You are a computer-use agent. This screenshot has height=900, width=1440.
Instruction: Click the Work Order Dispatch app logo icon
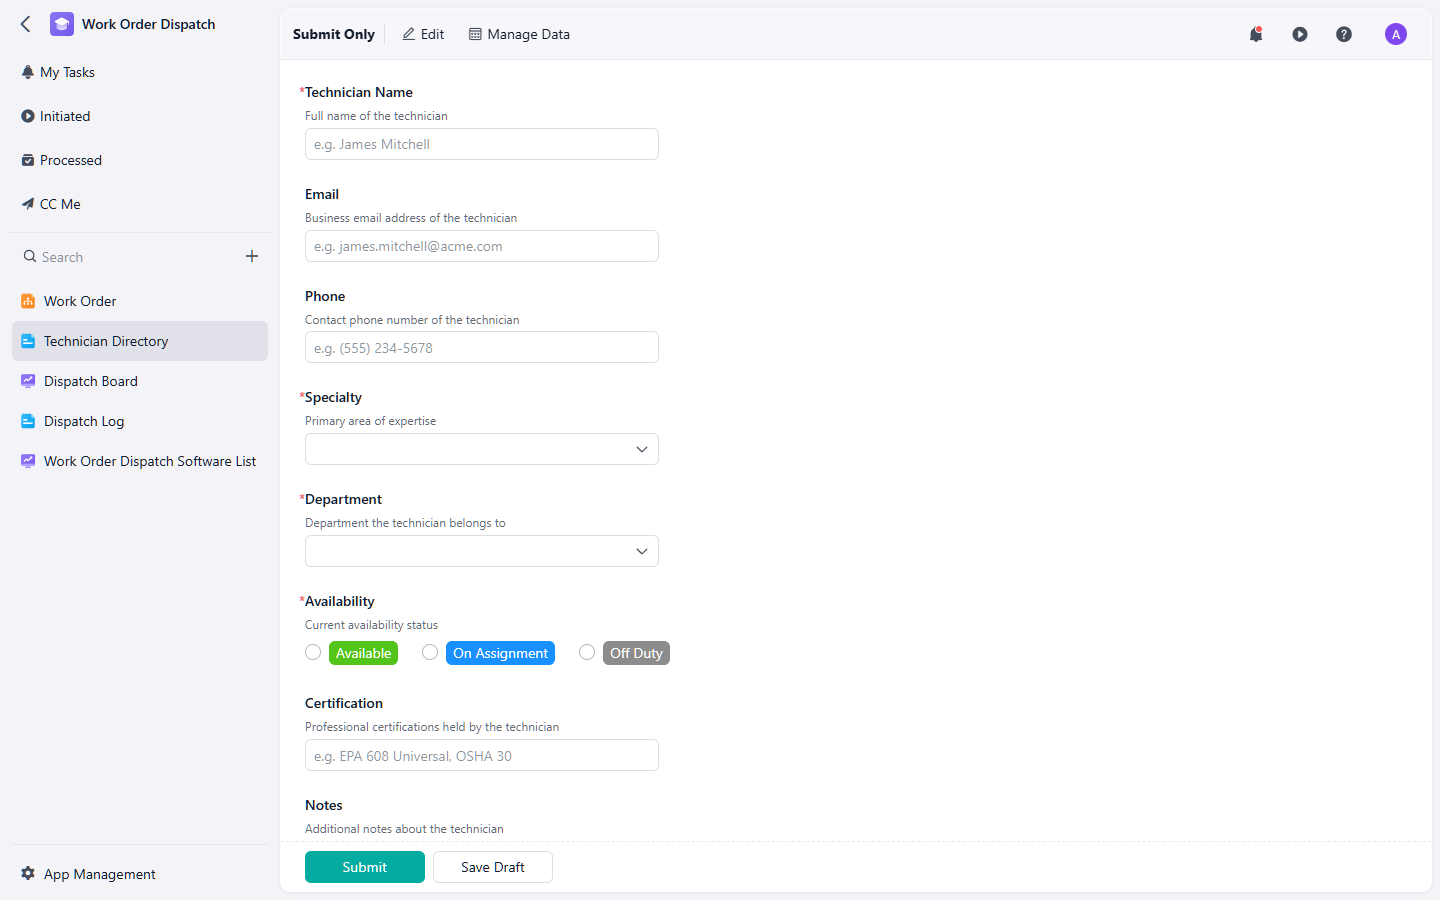62,24
